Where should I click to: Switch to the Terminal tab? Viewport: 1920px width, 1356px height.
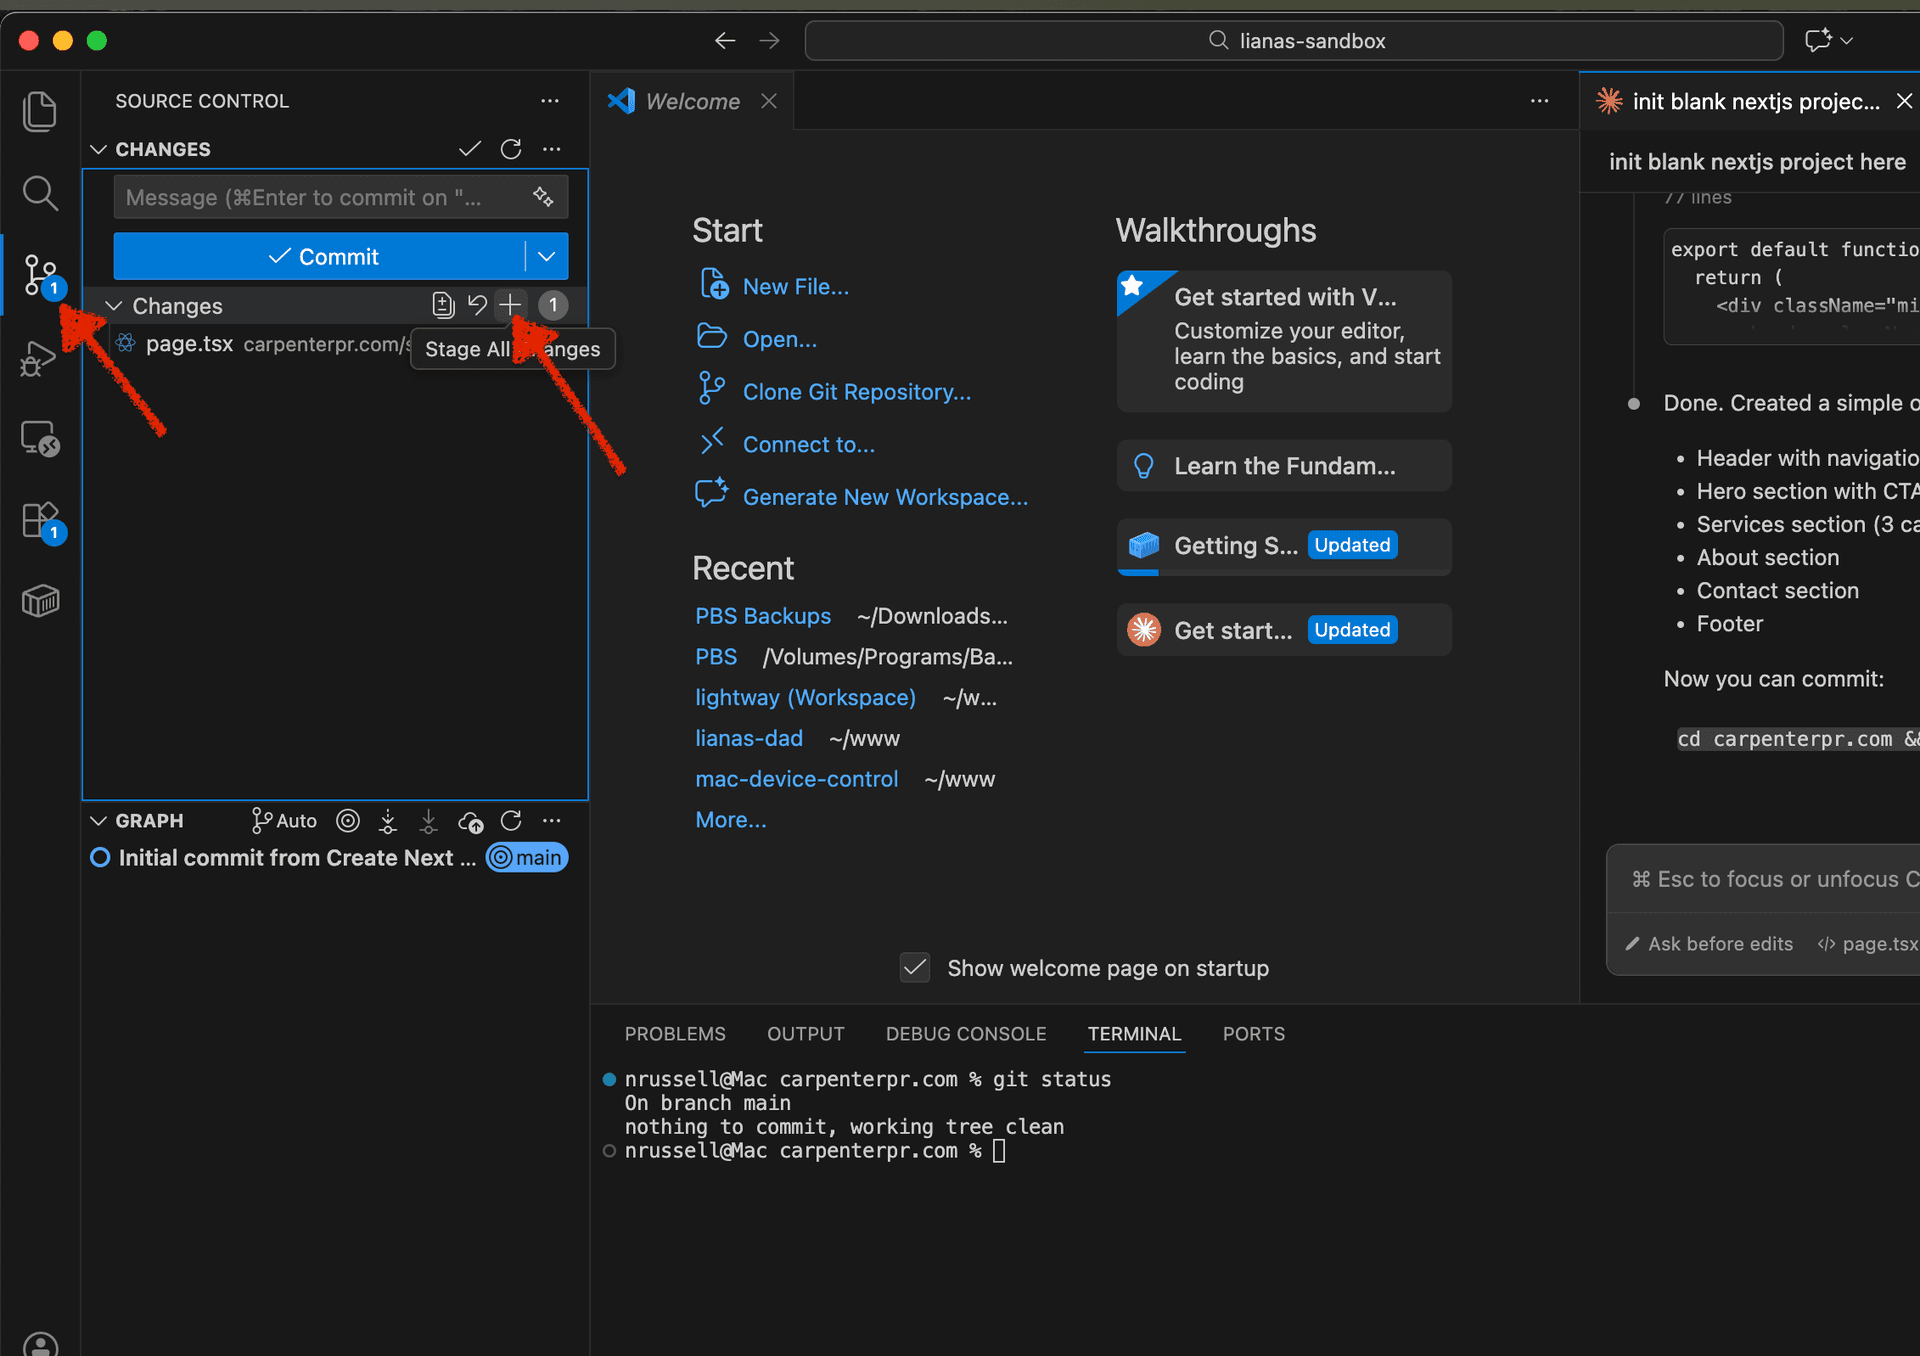[1134, 1034]
